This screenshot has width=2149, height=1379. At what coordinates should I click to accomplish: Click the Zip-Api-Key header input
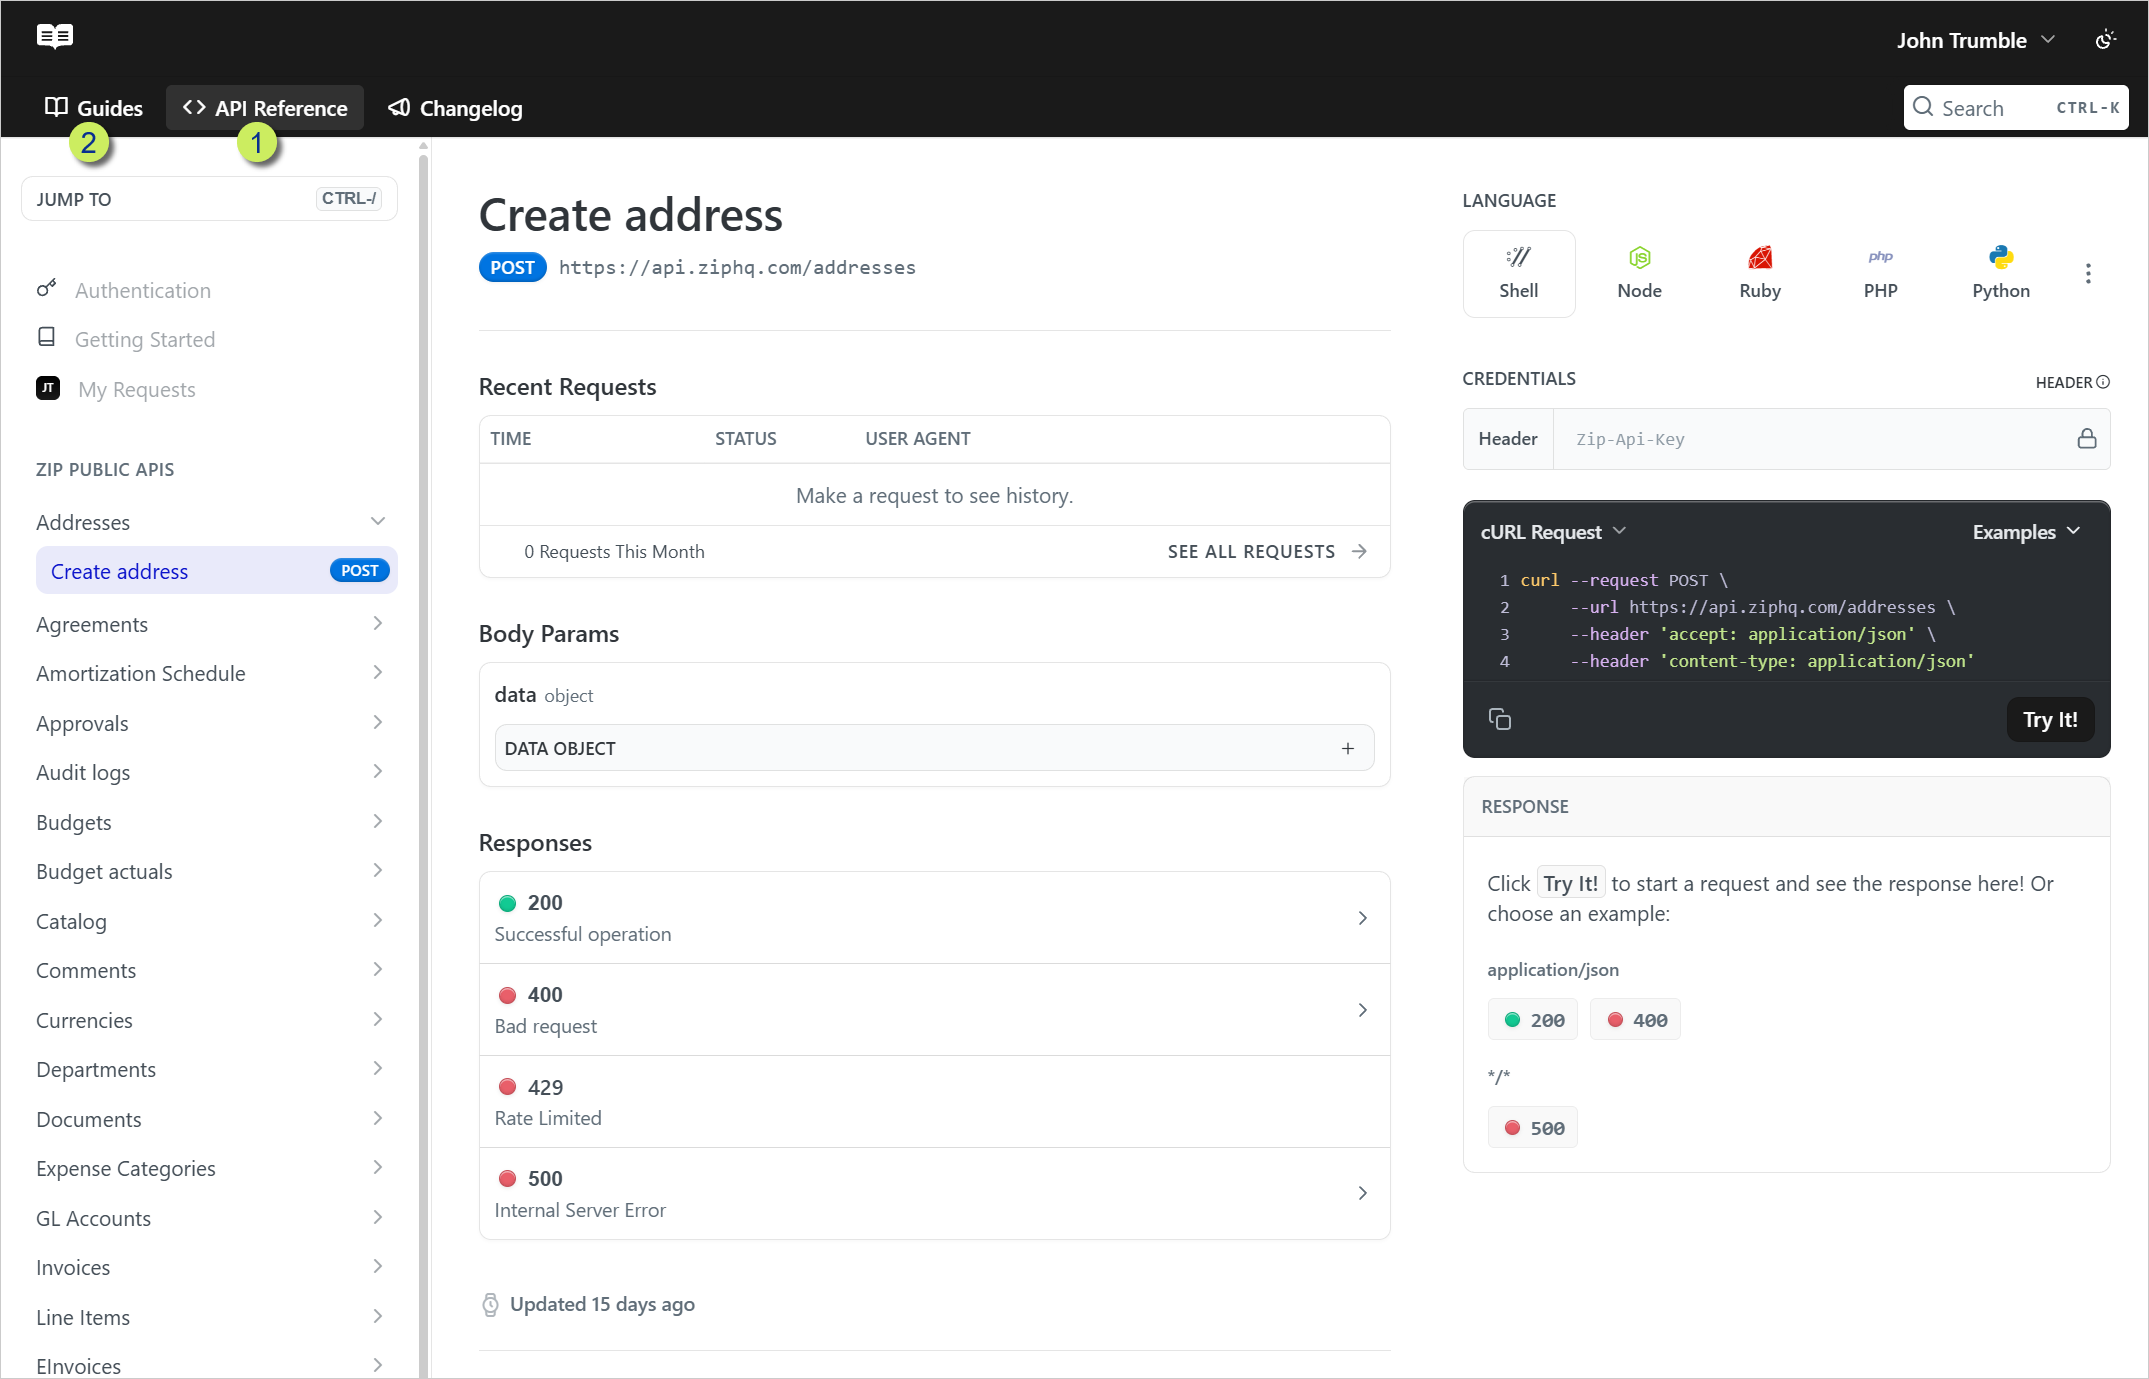point(1812,439)
